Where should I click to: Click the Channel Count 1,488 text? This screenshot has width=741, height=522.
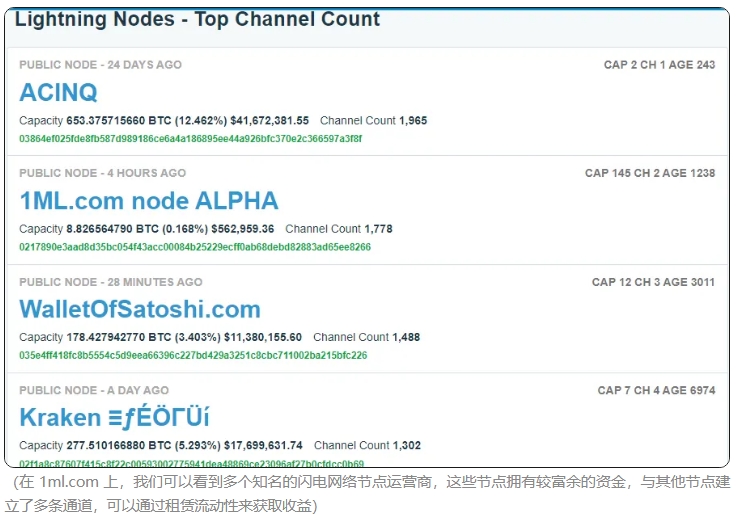[x=366, y=337]
